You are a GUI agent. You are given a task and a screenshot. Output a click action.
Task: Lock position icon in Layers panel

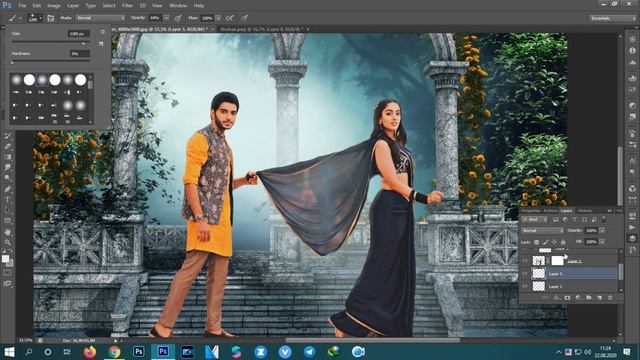click(x=554, y=242)
